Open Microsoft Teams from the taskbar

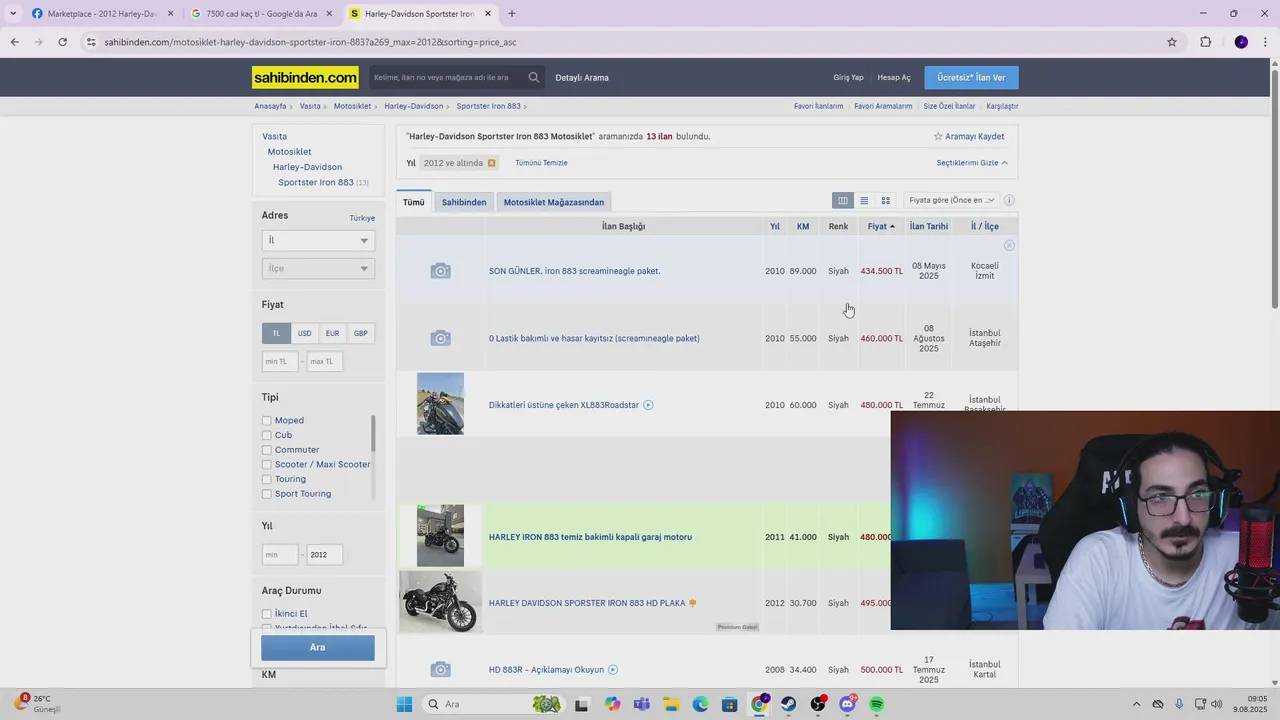(642, 704)
